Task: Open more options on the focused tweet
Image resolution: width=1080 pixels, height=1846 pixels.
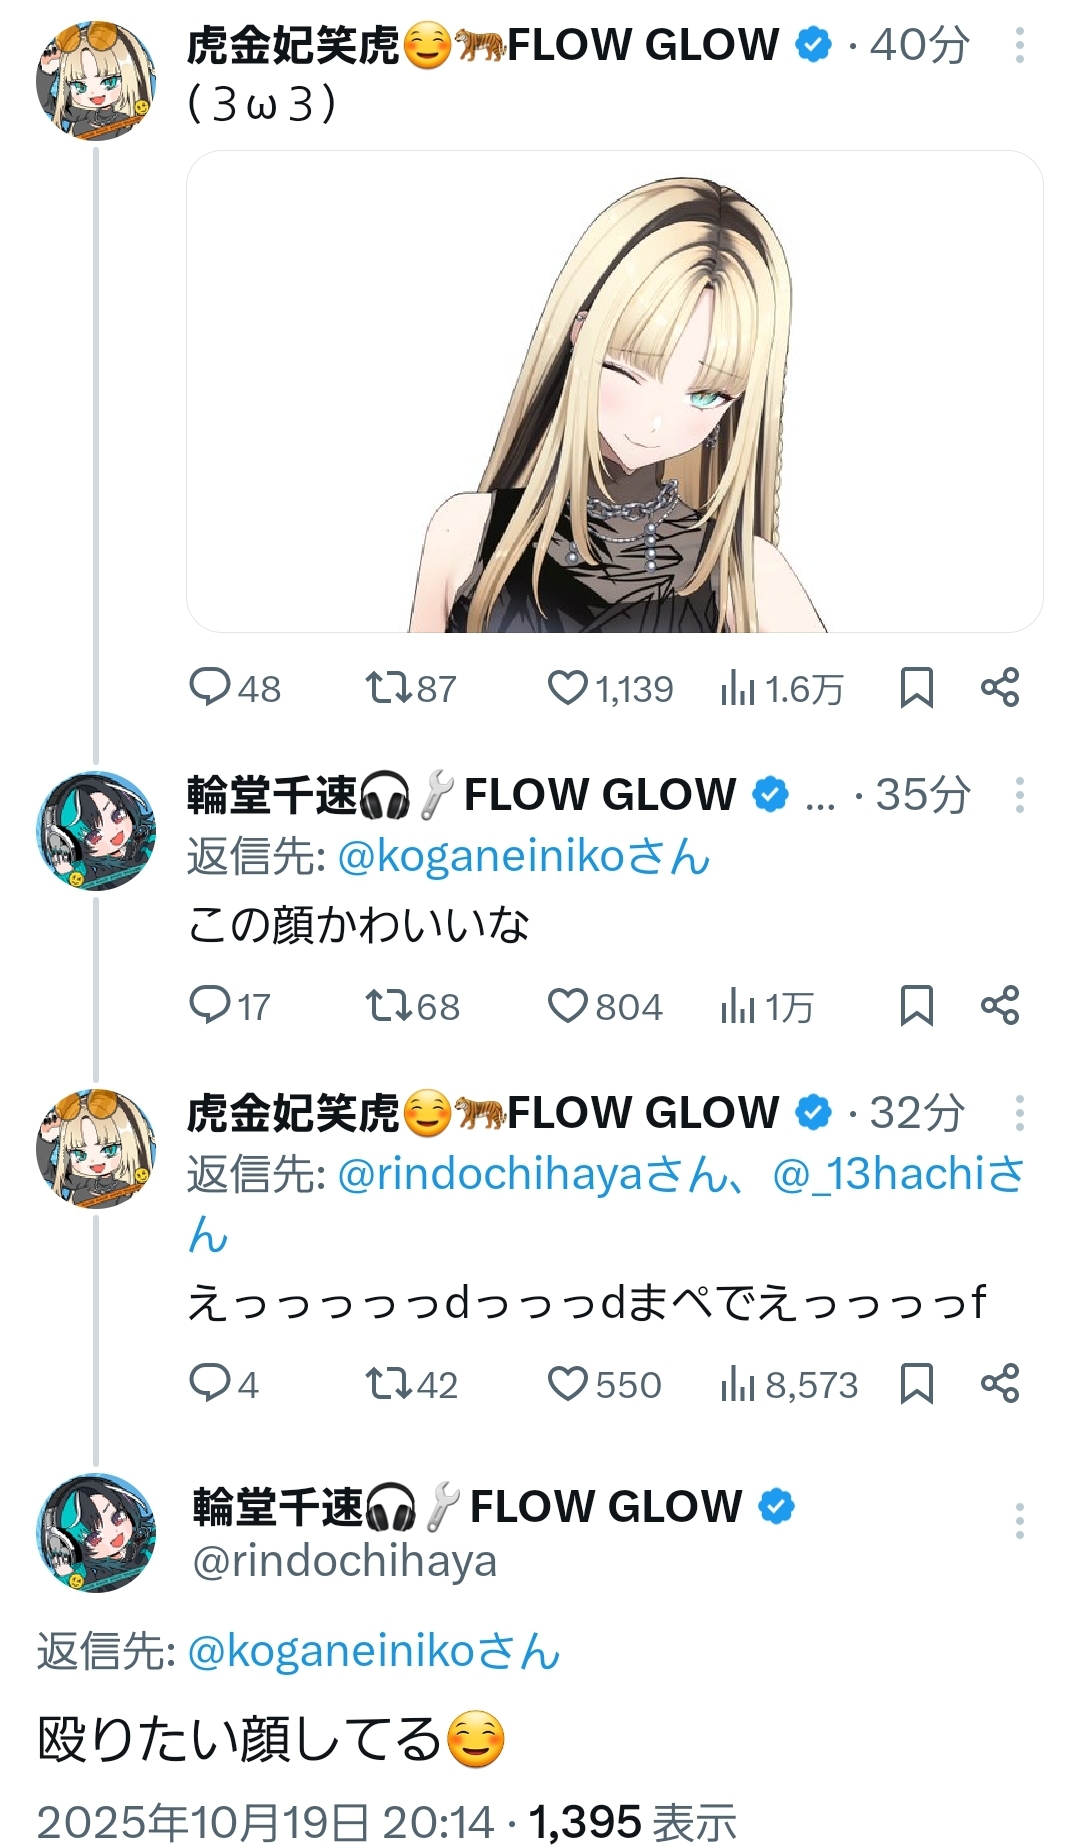Action: [1019, 1521]
